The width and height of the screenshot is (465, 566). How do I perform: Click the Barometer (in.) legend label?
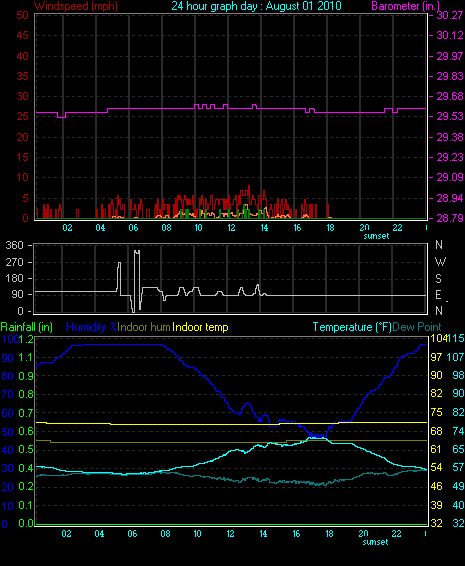[405, 6]
